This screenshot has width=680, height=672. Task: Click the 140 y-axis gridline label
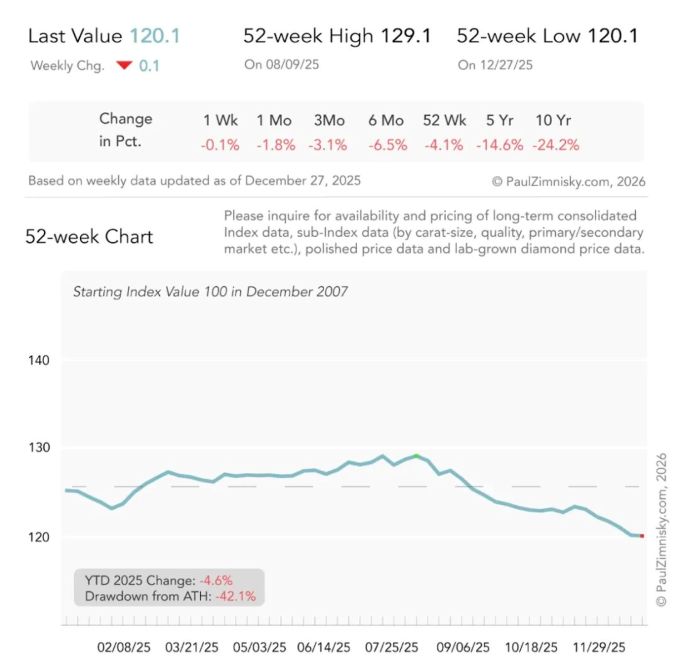[39, 360]
